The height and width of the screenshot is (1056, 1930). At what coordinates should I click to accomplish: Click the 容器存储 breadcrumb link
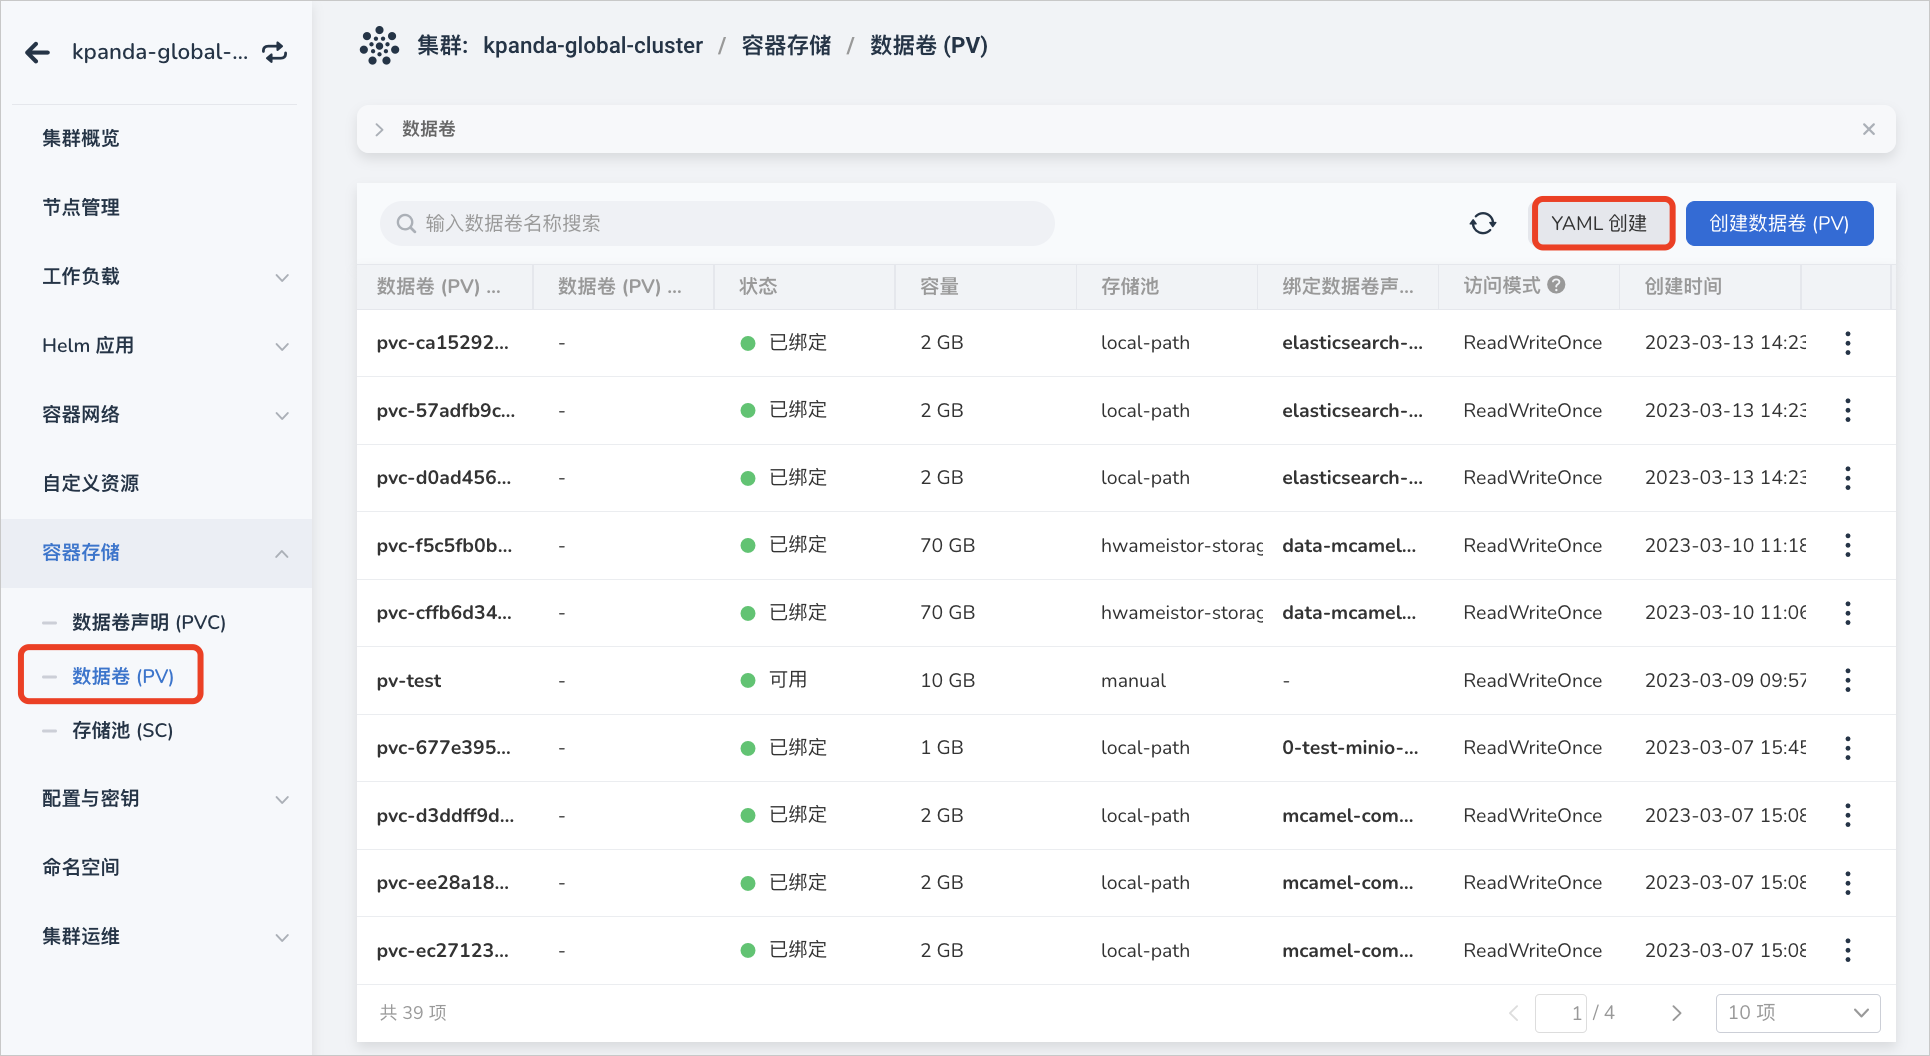(786, 46)
